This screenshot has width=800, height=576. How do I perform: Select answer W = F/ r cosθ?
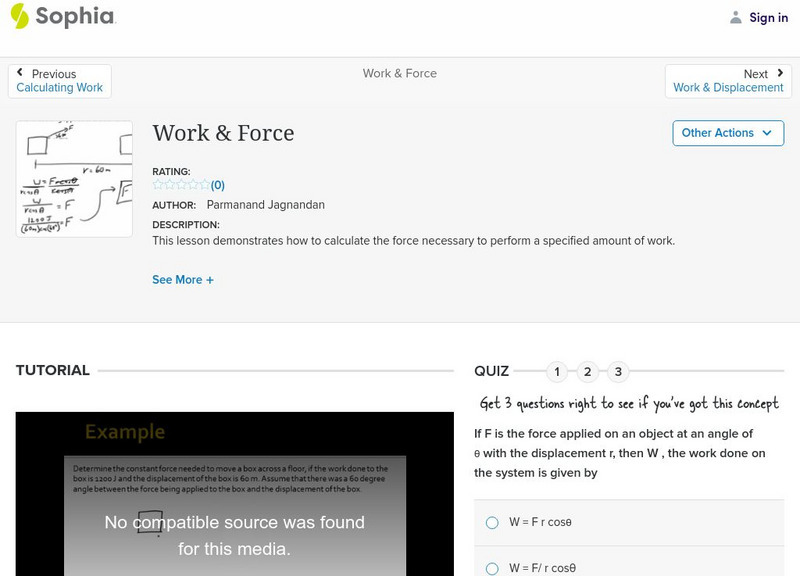[x=492, y=568]
